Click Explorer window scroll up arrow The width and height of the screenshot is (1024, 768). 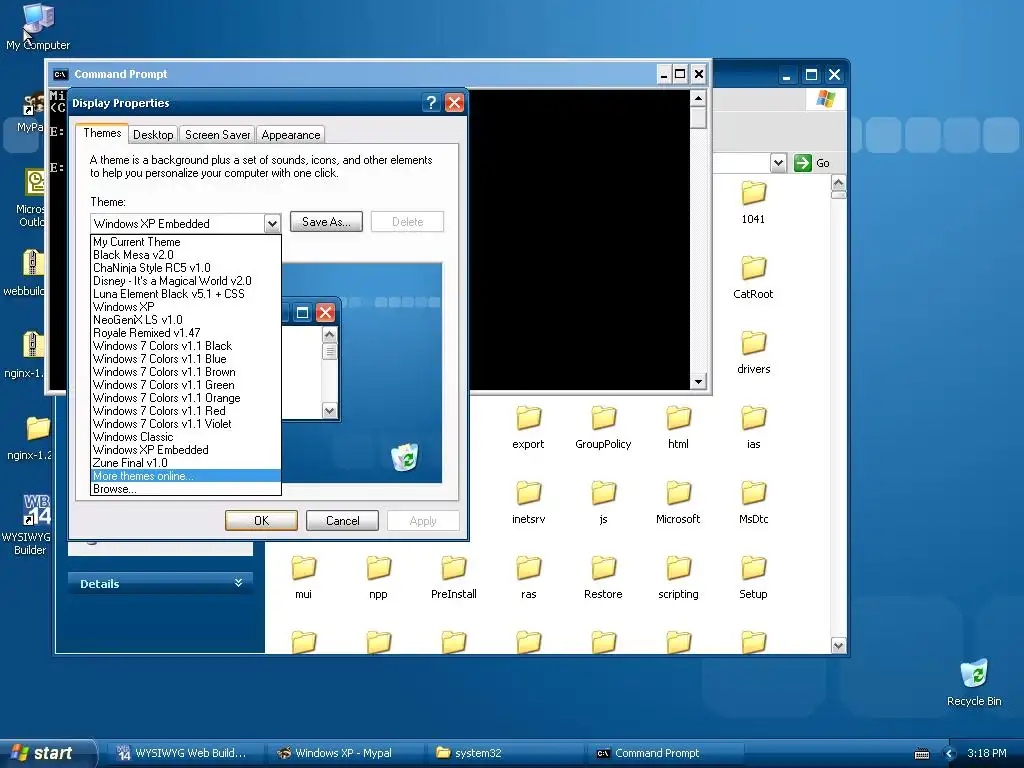coord(839,182)
